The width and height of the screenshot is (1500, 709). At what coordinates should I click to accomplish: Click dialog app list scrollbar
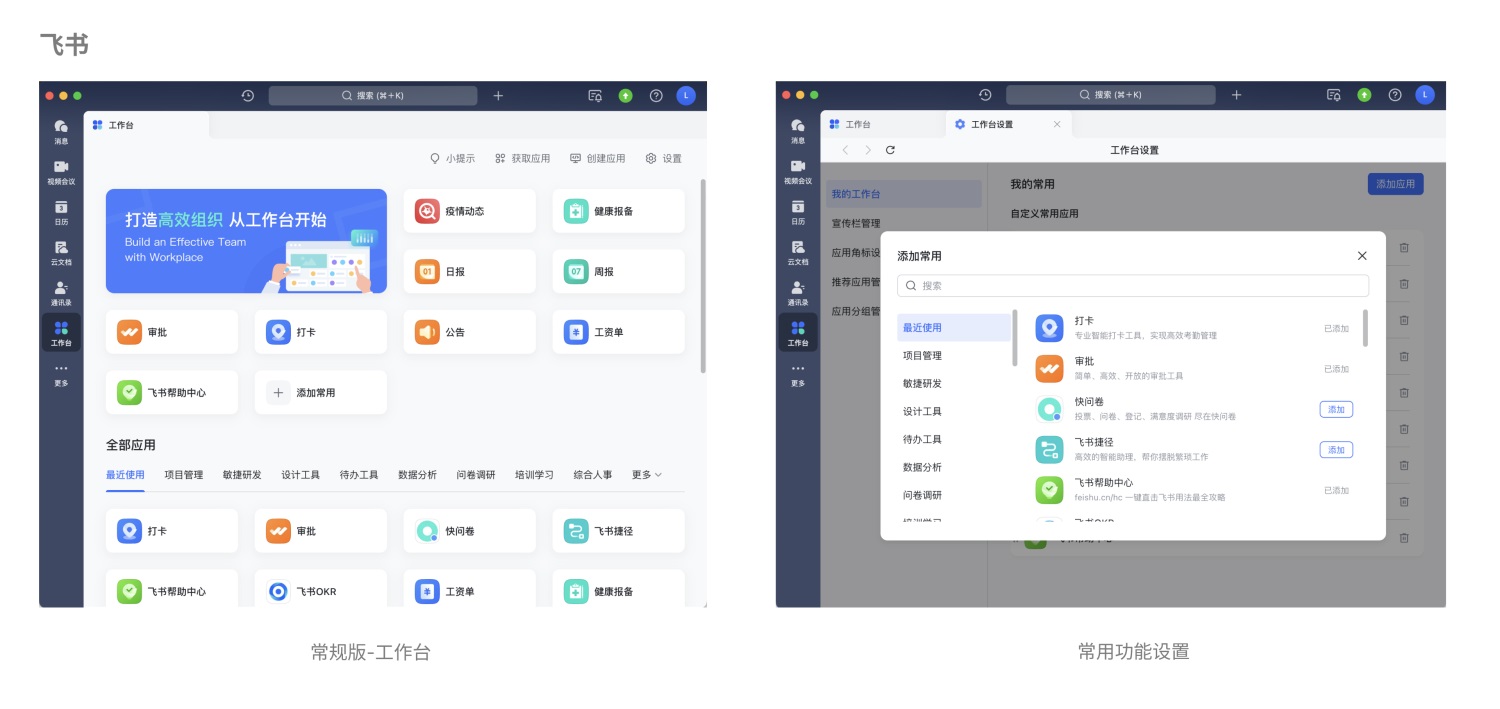(1365, 328)
